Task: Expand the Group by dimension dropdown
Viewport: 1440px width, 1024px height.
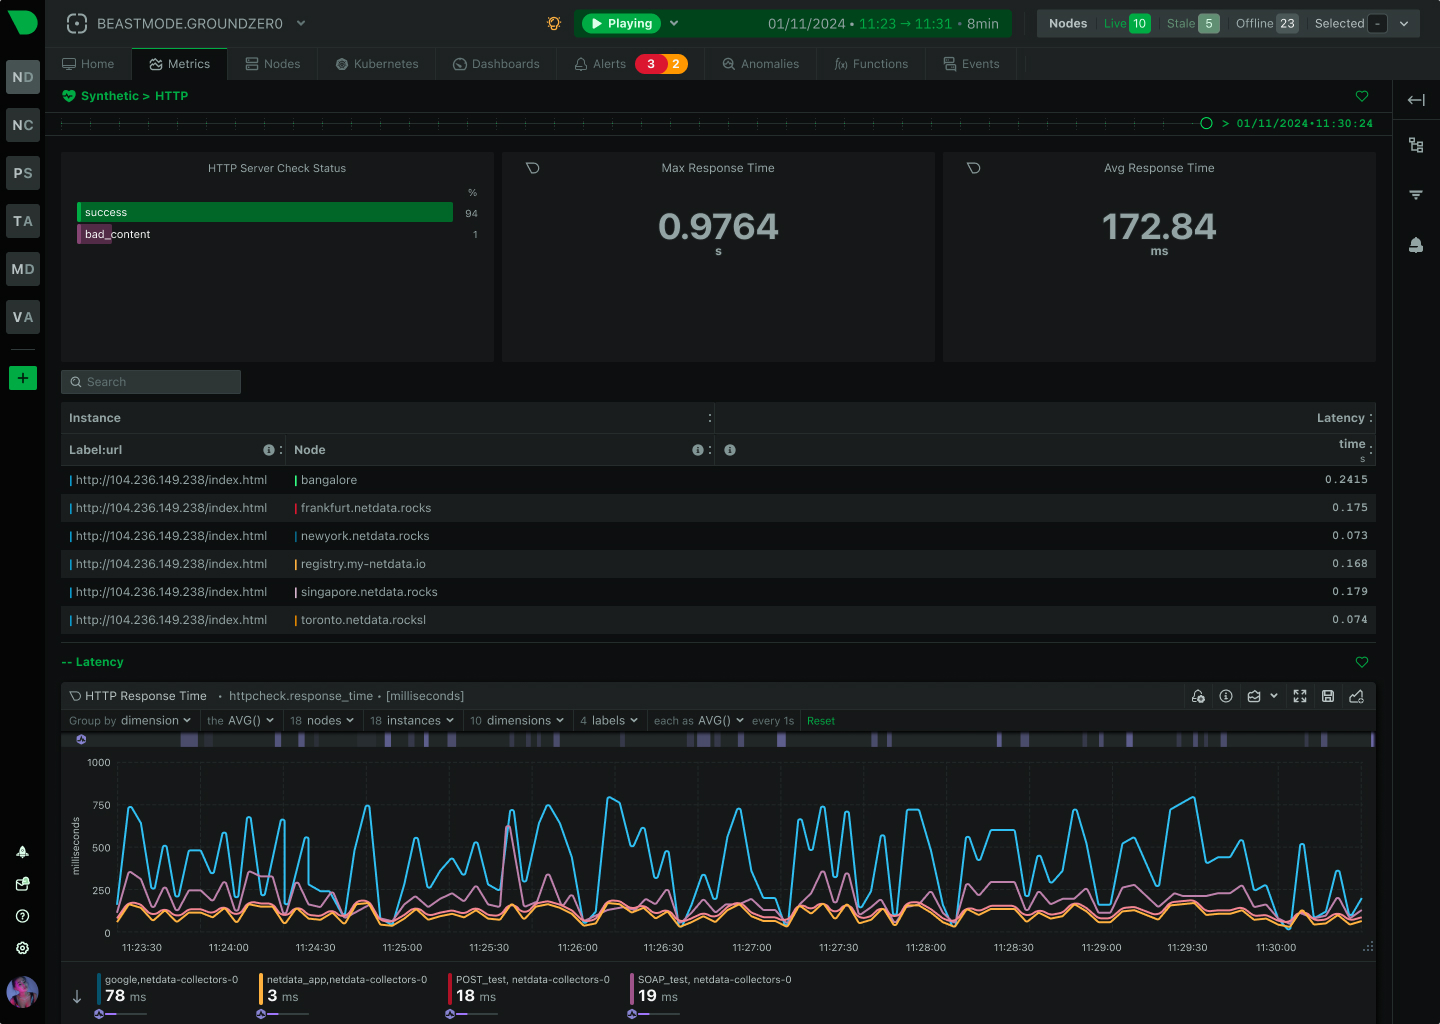Action: click(130, 720)
